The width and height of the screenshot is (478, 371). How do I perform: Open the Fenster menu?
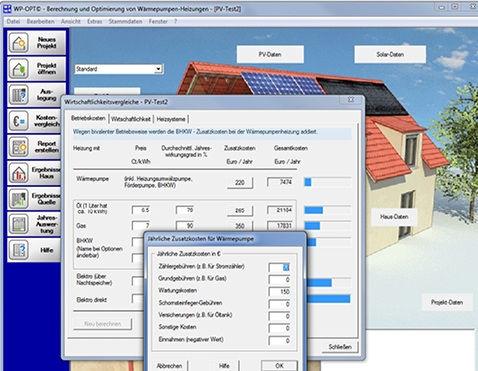158,21
